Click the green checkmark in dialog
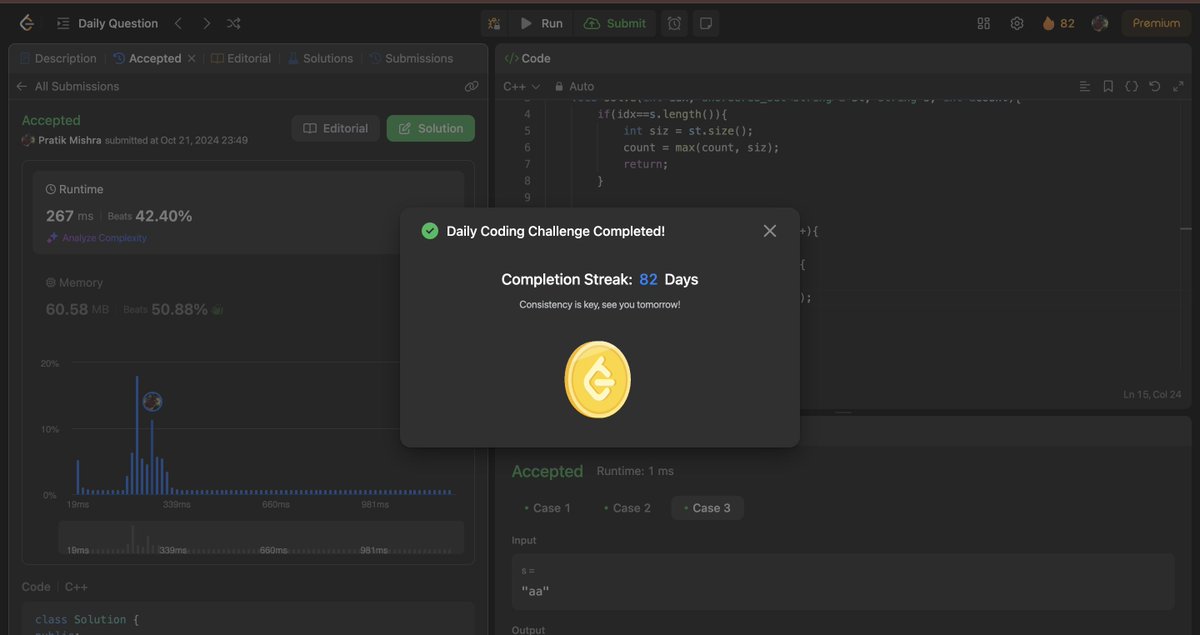This screenshot has width=1200, height=635. (x=430, y=231)
